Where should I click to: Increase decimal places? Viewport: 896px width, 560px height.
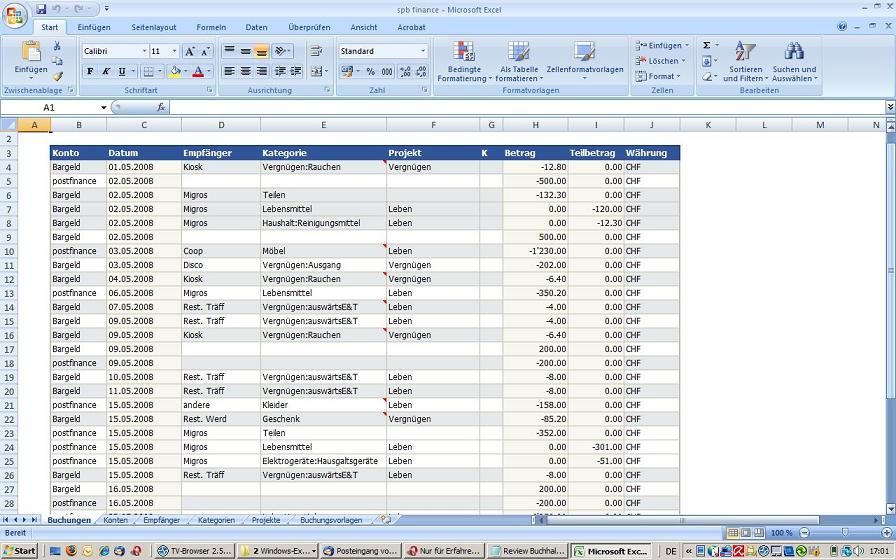point(405,71)
